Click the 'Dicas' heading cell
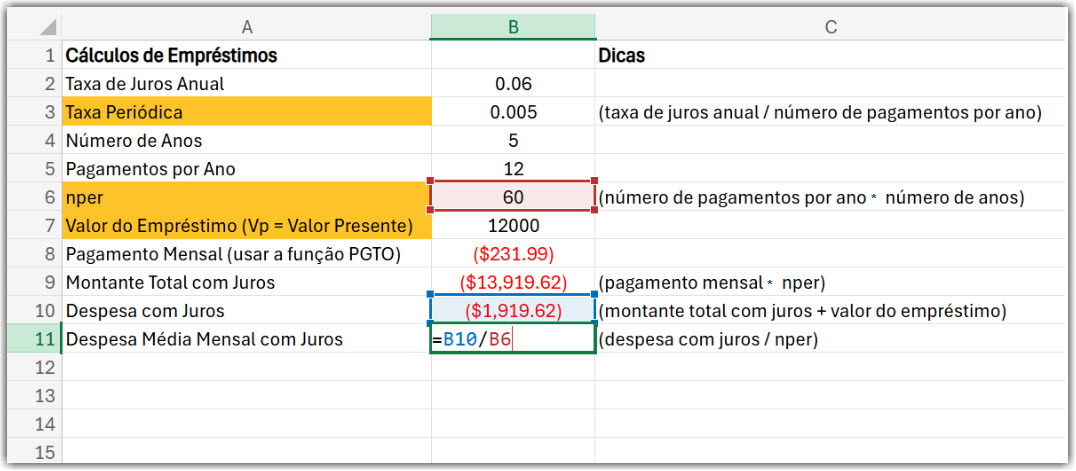 (830, 55)
